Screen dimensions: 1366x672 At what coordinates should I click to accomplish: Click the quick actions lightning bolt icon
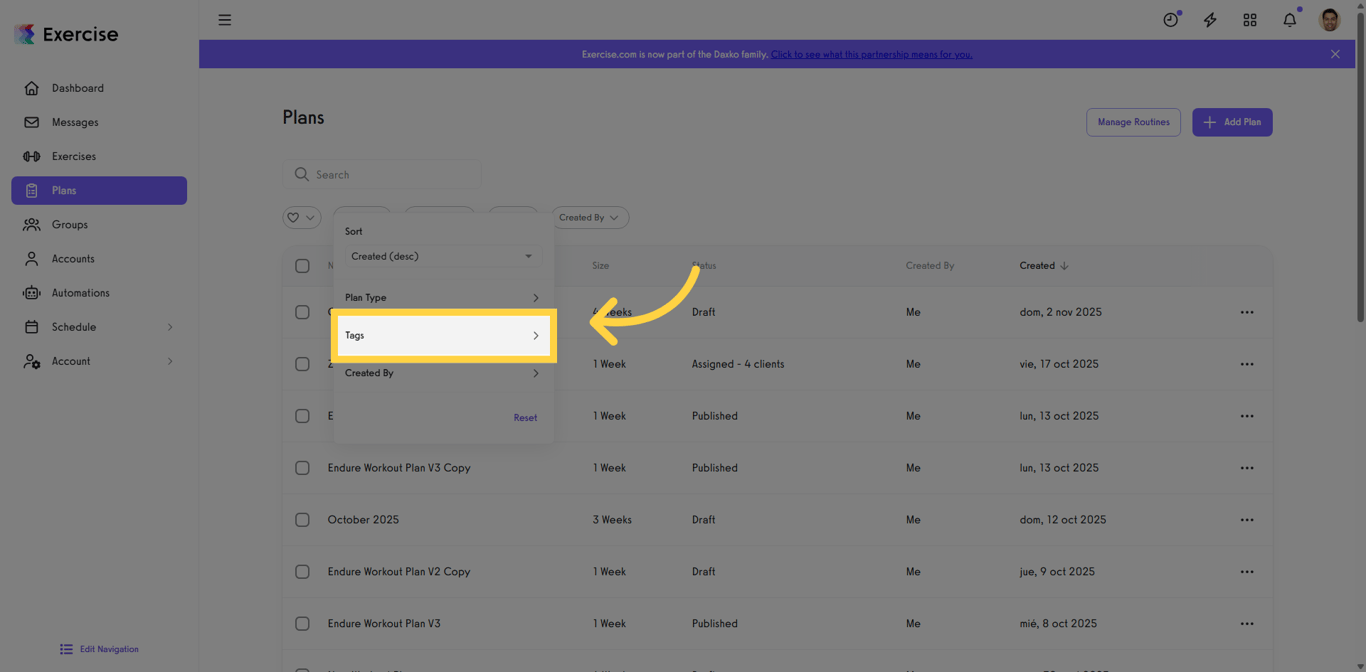[x=1210, y=19]
